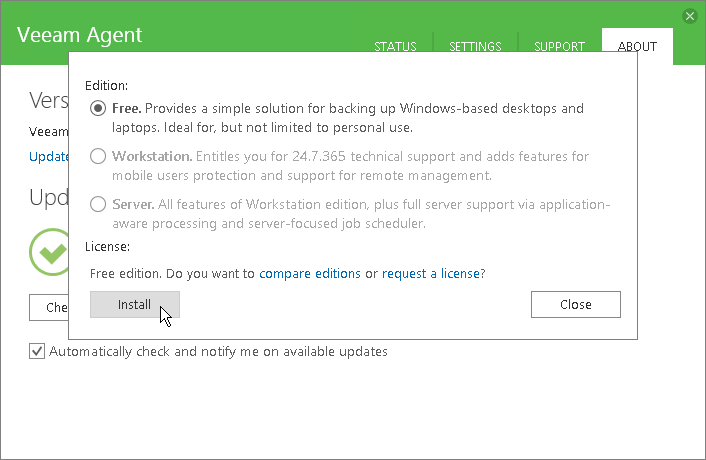Open the compare editions link
706x460 pixels.
pos(310,273)
